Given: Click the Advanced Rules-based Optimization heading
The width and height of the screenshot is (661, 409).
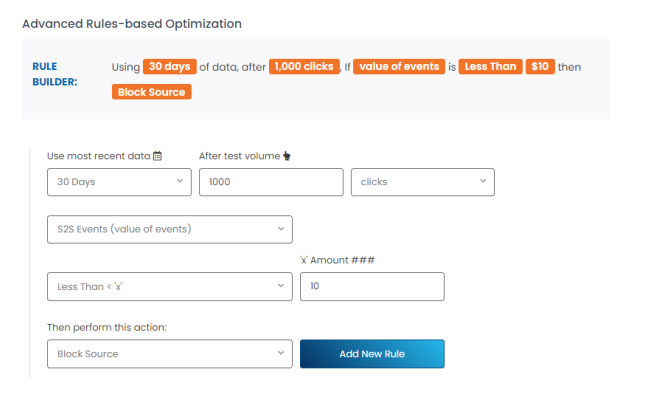Looking at the screenshot, I should point(132,24).
